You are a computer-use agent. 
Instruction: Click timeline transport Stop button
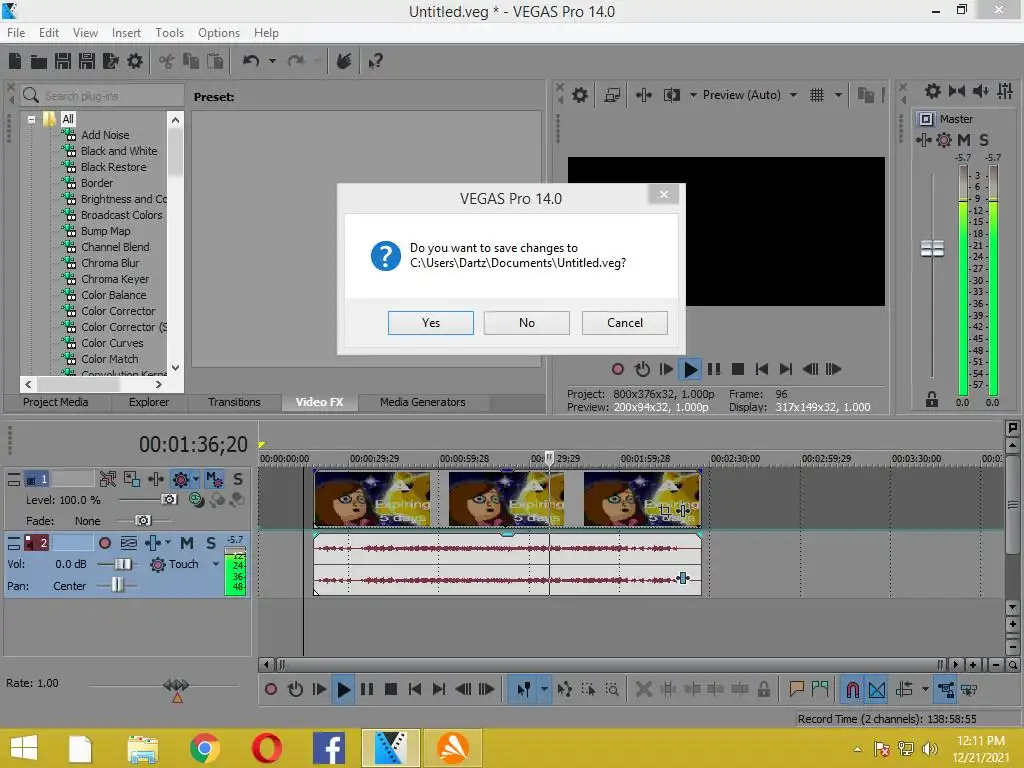pos(391,690)
